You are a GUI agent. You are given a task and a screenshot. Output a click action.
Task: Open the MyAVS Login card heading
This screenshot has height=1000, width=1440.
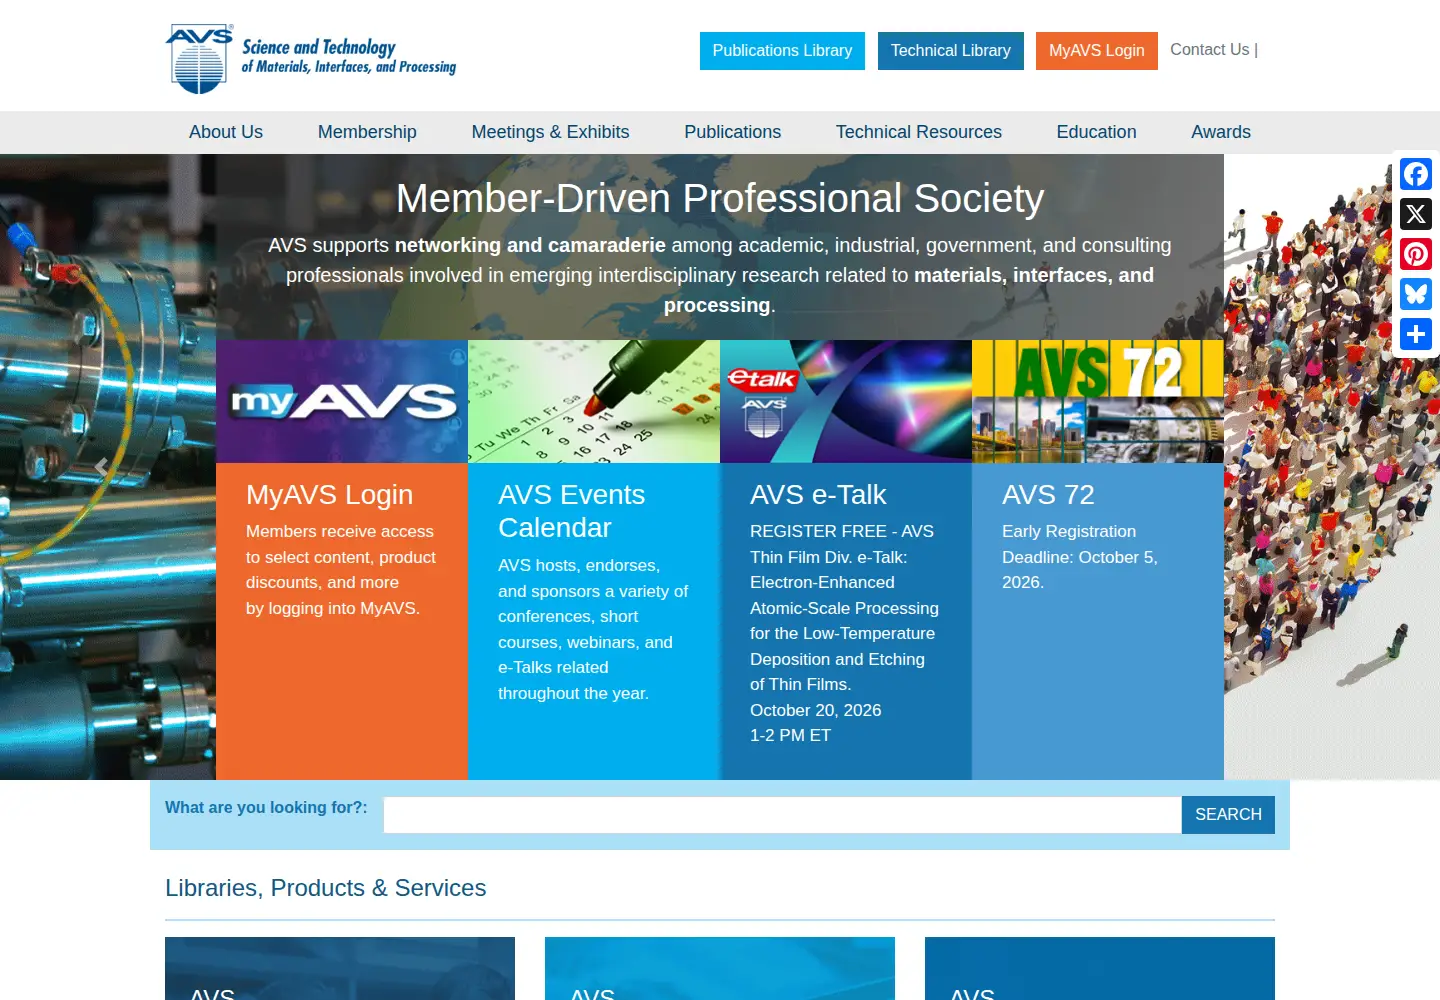tap(330, 495)
